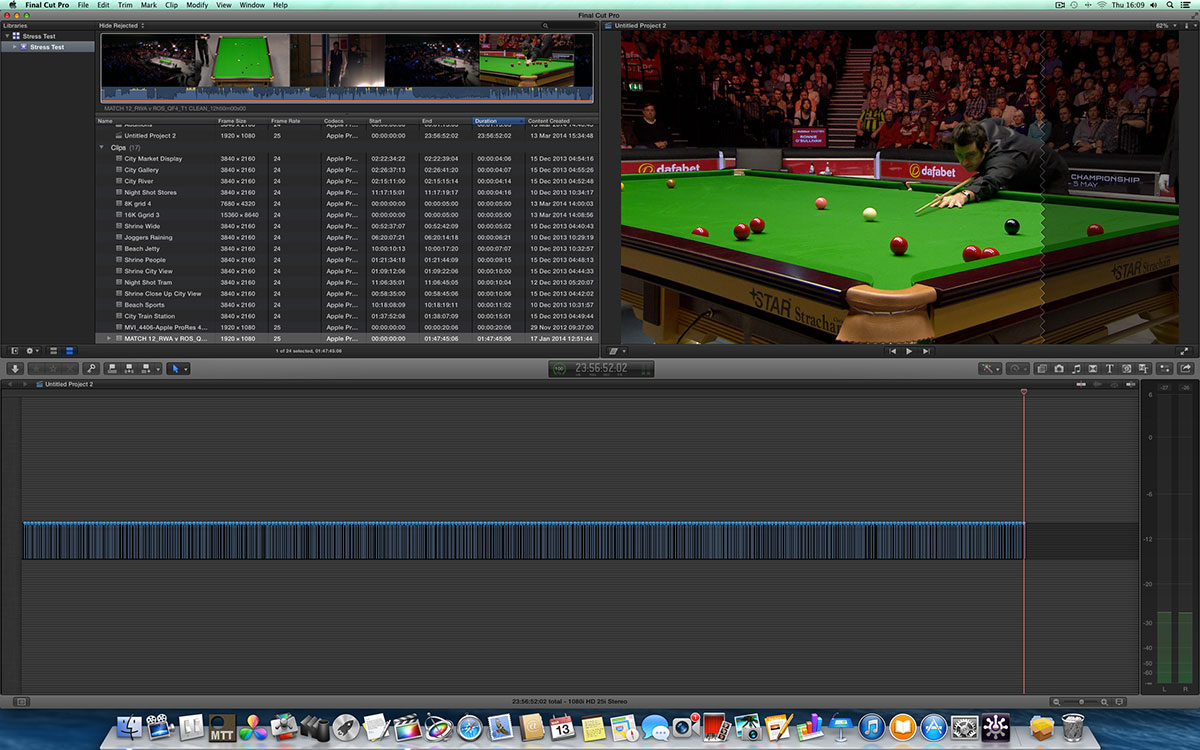Open the Keyword Editor key icon
The width and height of the screenshot is (1200, 750).
coord(91,369)
